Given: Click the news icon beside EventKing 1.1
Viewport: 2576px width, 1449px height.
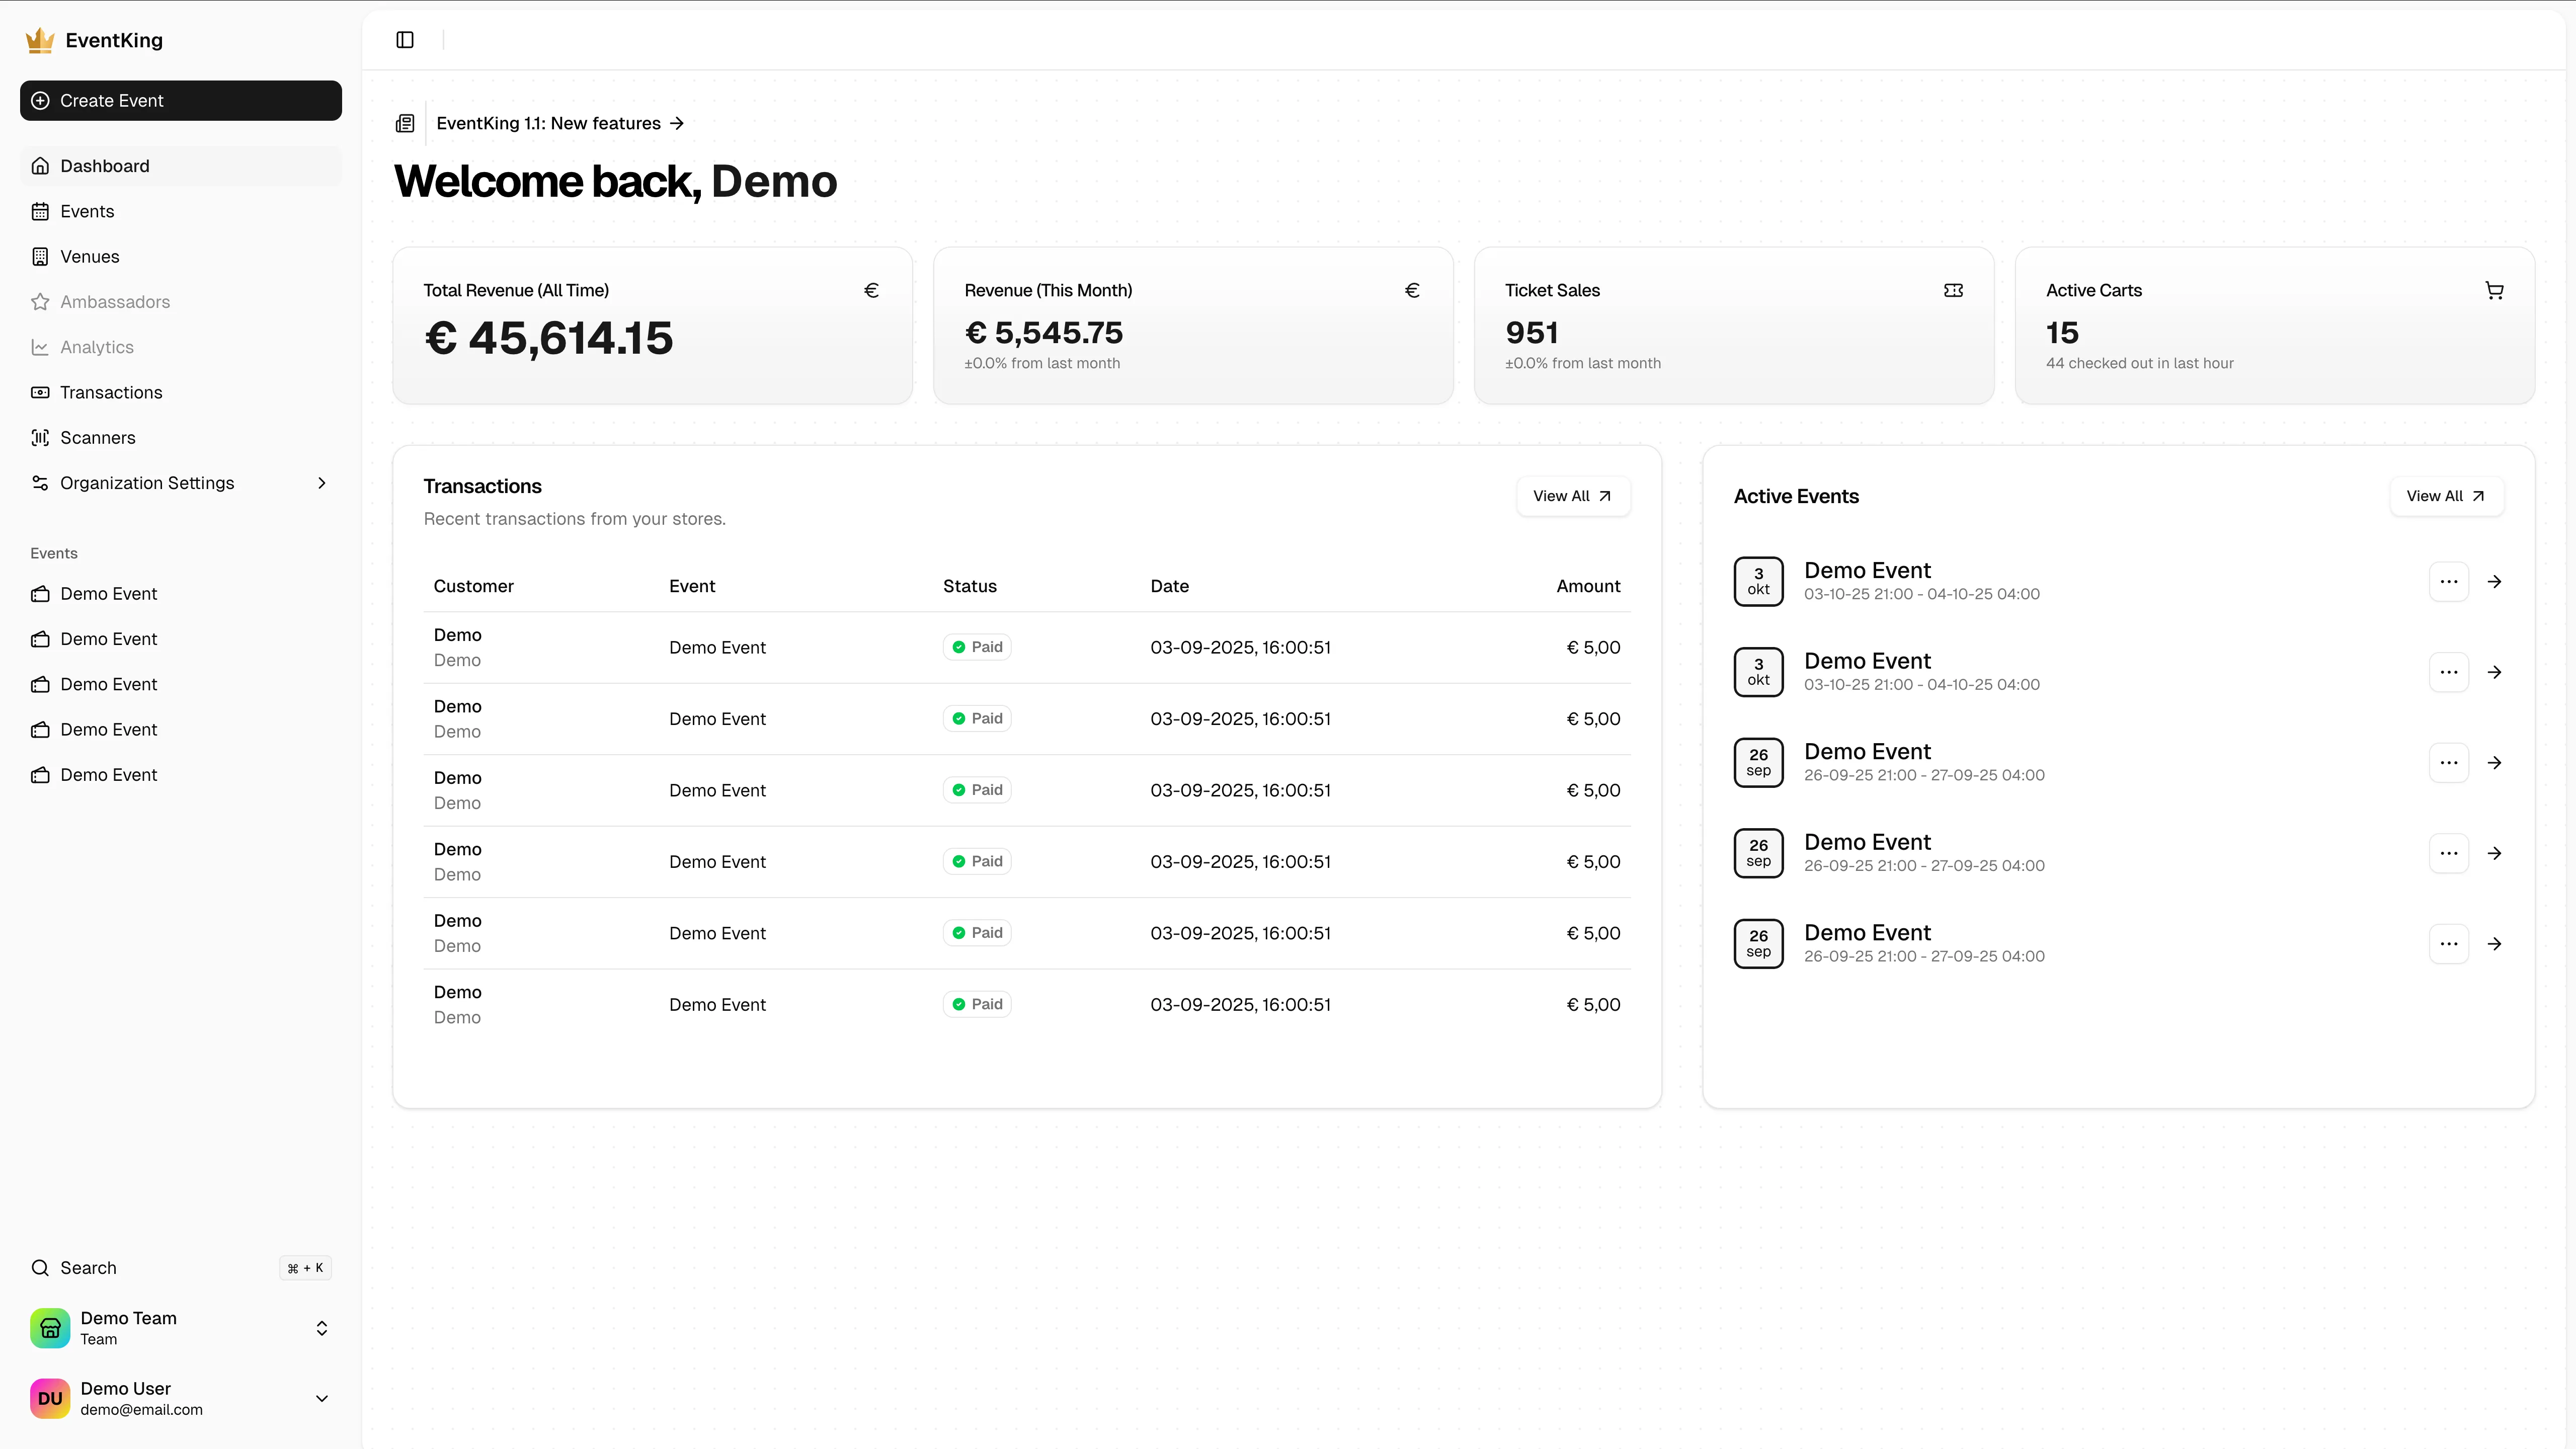Looking at the screenshot, I should point(405,123).
